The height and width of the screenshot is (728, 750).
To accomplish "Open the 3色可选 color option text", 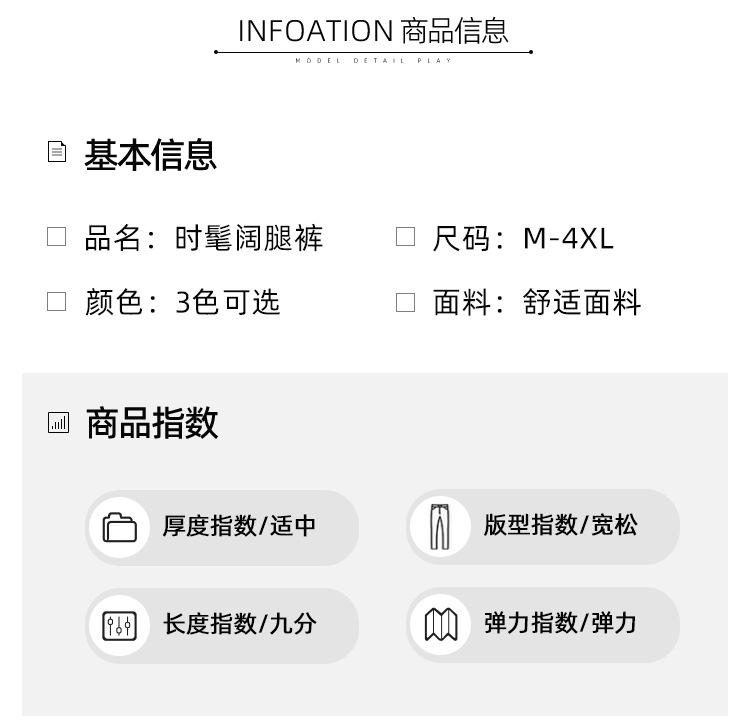I will pyautogui.click(x=228, y=302).
